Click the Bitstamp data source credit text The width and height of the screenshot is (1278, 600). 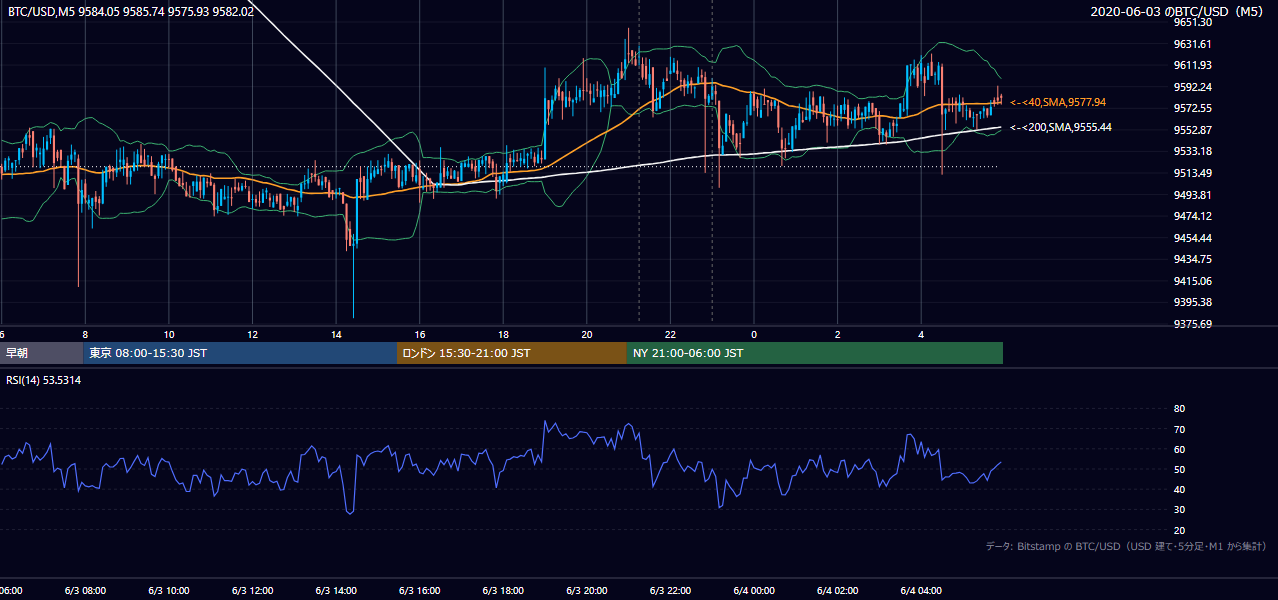1126,546
